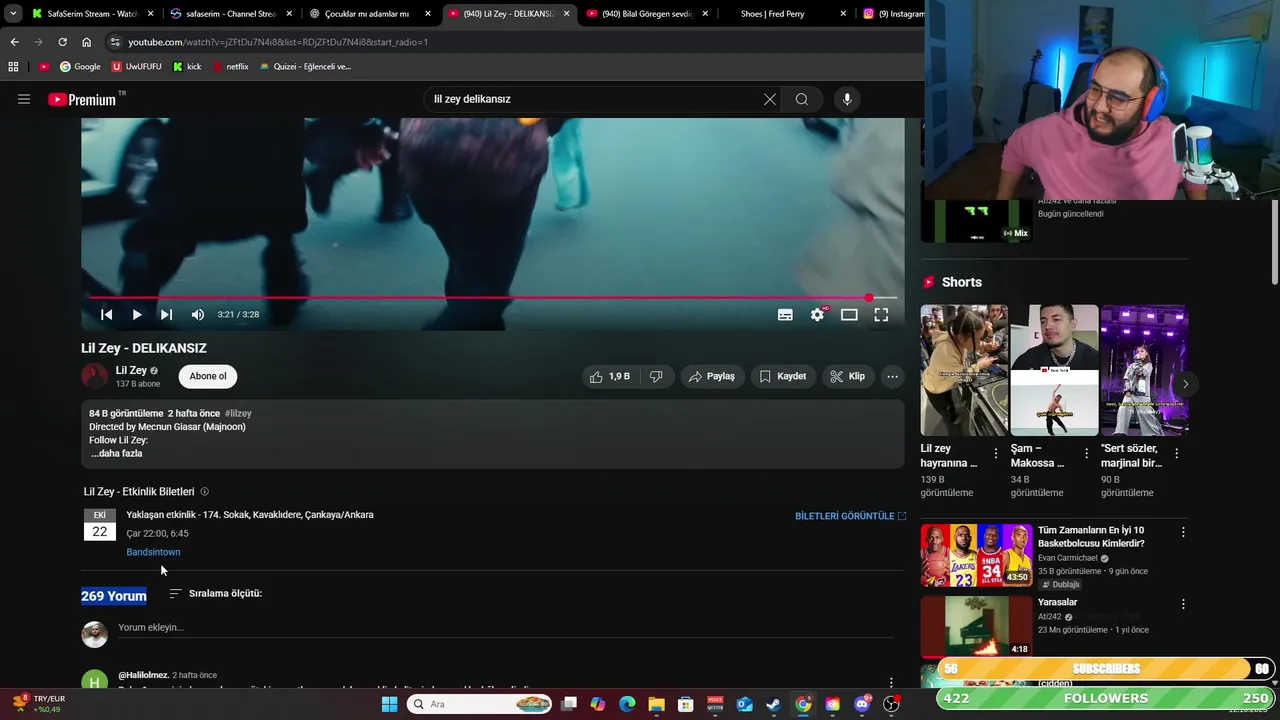Open the Bandsintown link
Viewport: 1280px width, 720px height.
click(153, 552)
